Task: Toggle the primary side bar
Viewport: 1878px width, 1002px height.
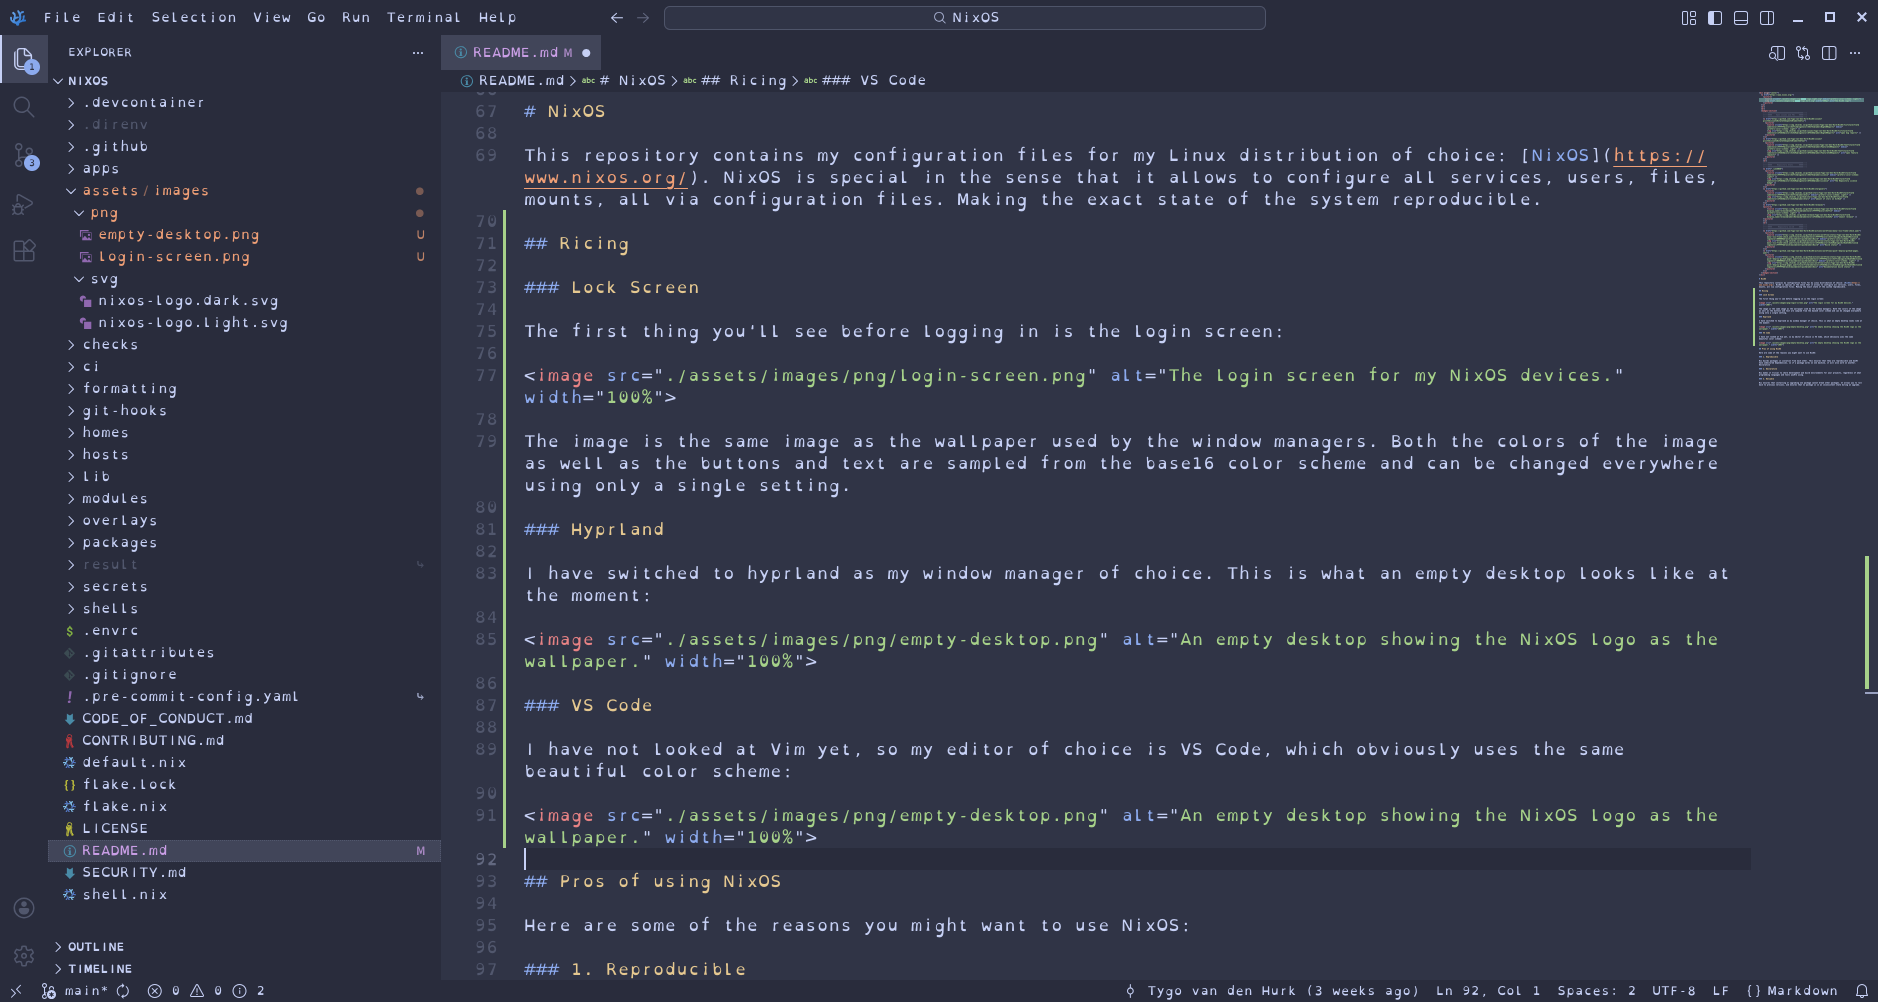Action: 1715,18
